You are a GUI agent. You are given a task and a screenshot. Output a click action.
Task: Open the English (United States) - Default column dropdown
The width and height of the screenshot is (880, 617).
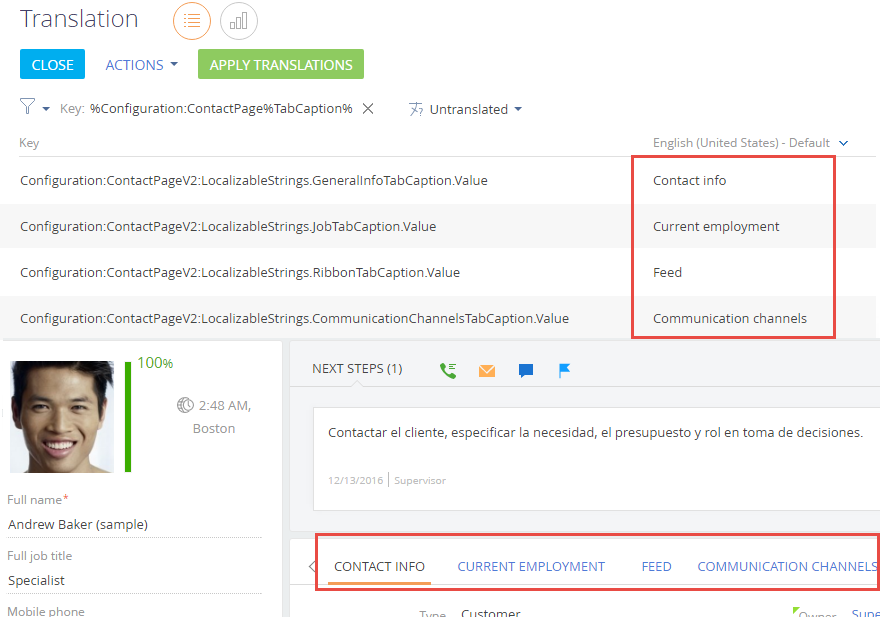pos(843,142)
